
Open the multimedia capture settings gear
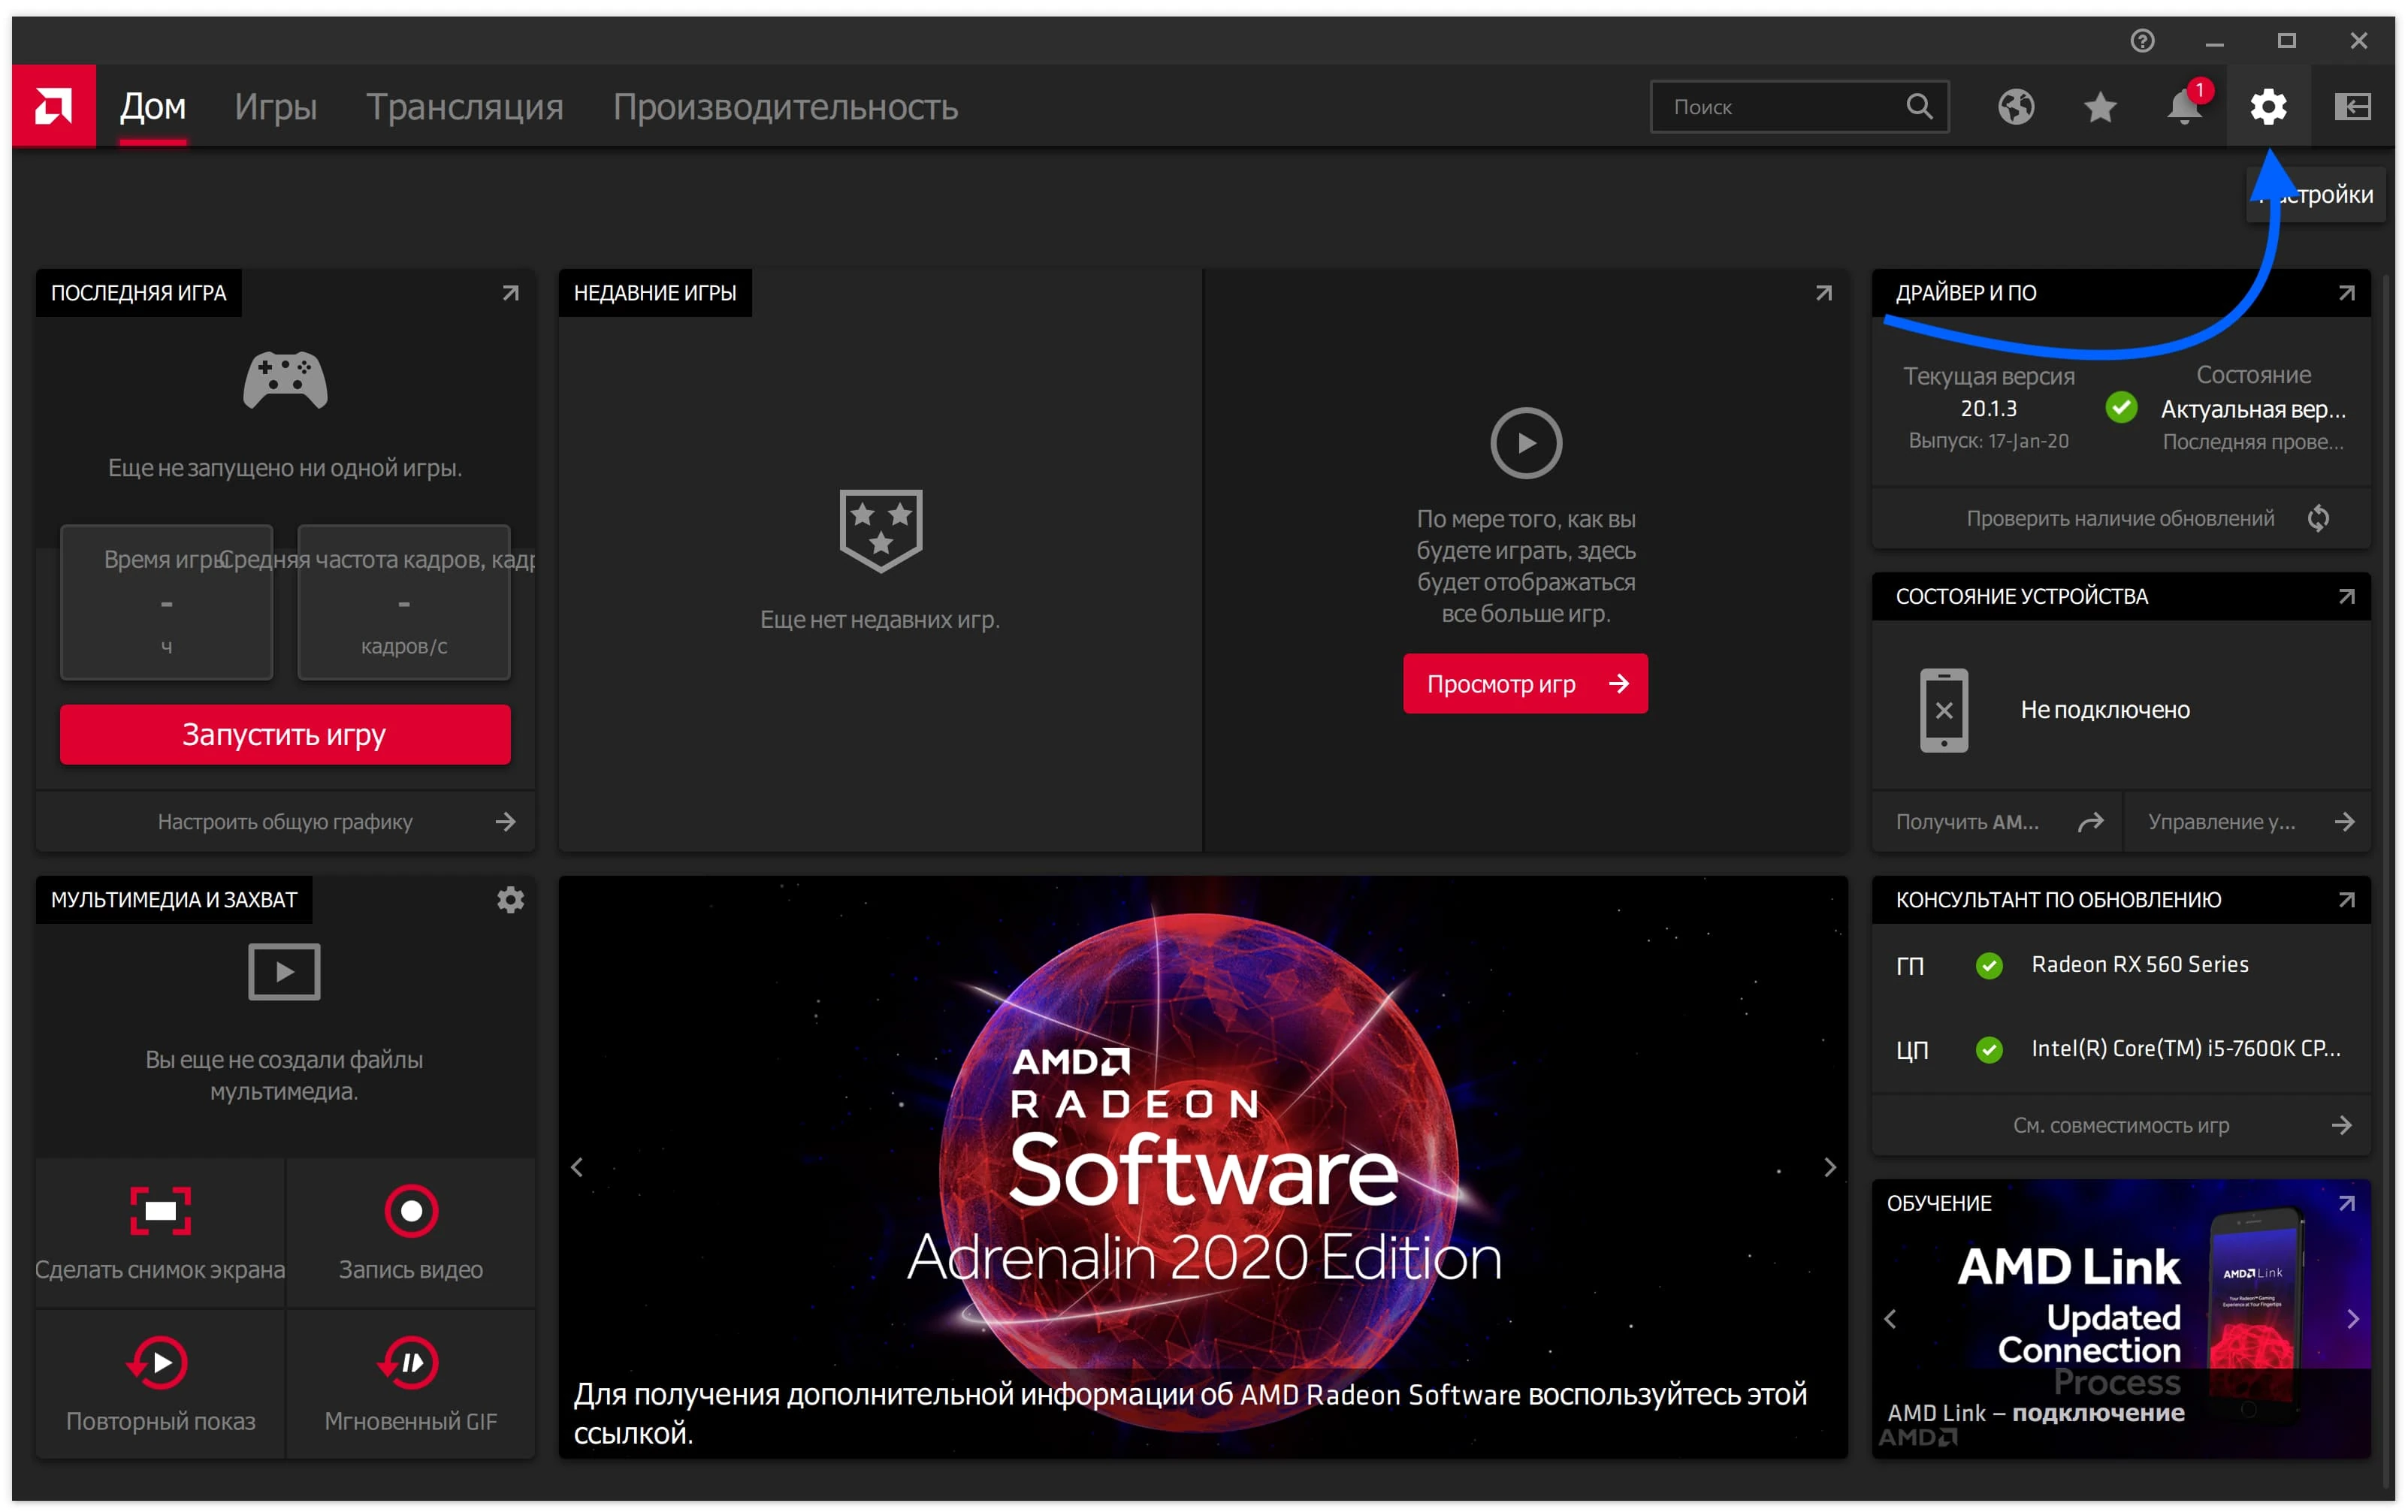(510, 899)
